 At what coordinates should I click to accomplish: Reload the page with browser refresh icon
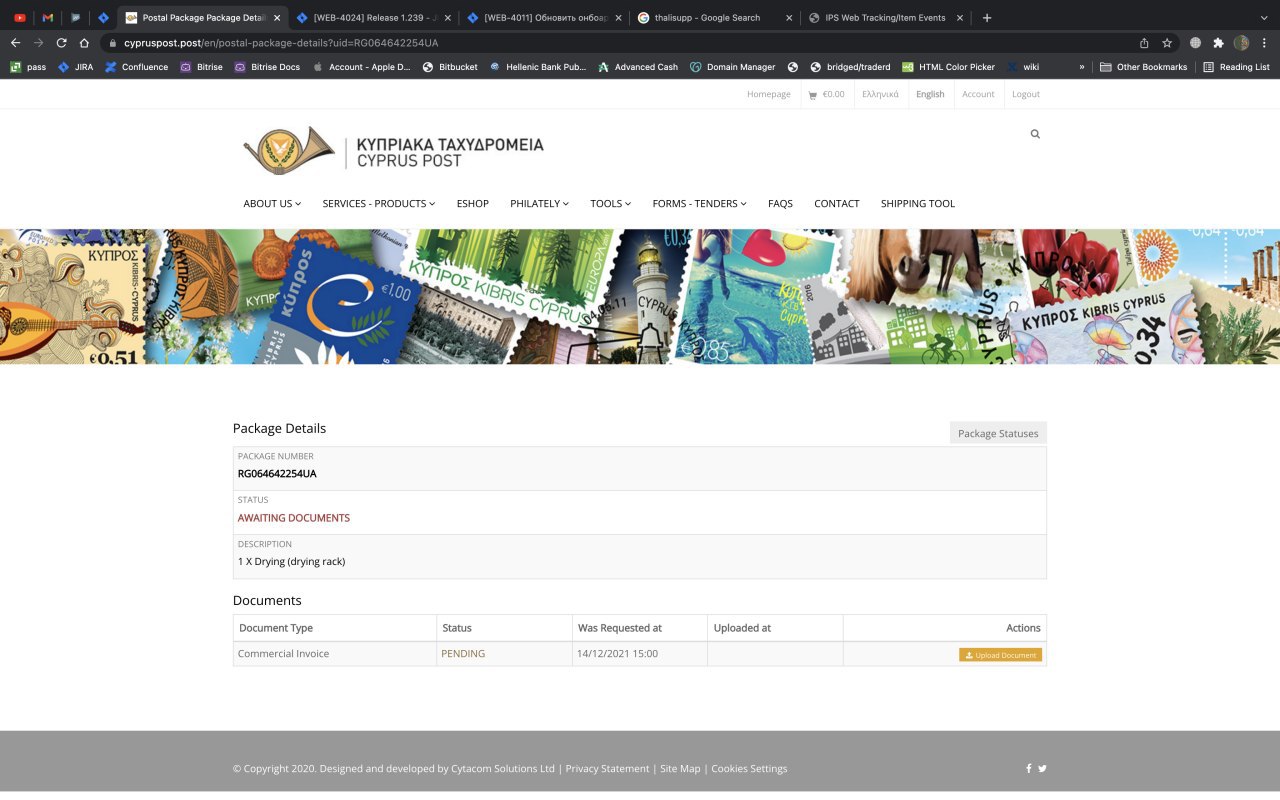pos(61,43)
